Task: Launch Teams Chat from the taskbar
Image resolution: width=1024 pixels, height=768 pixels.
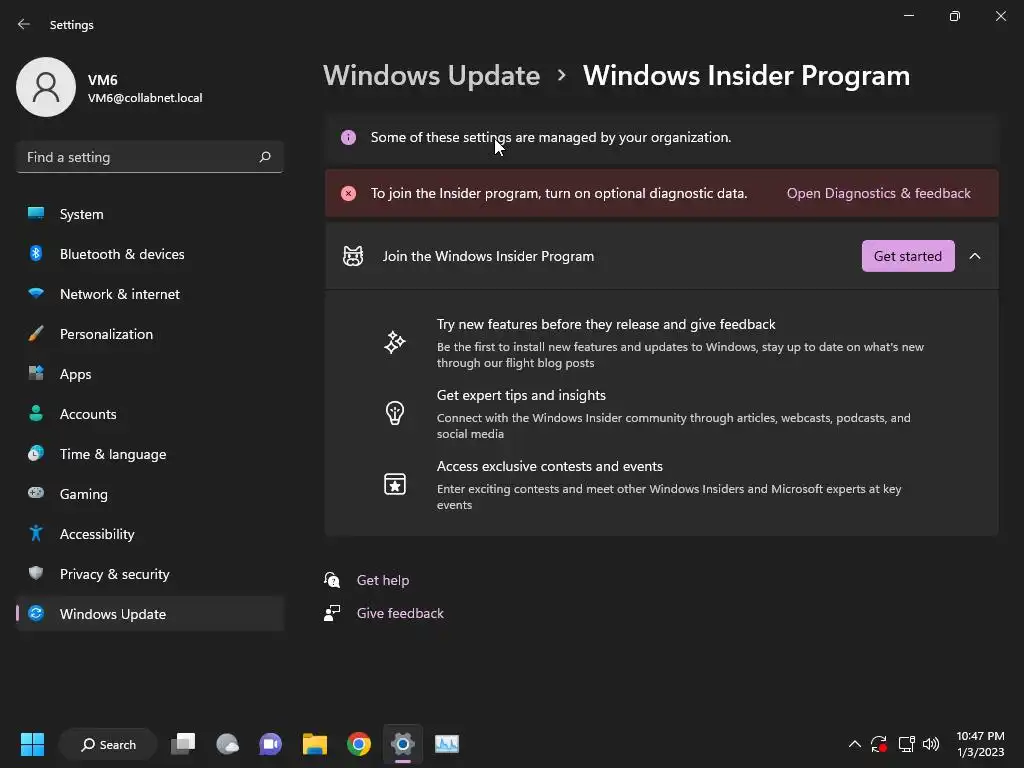Action: tap(270, 744)
